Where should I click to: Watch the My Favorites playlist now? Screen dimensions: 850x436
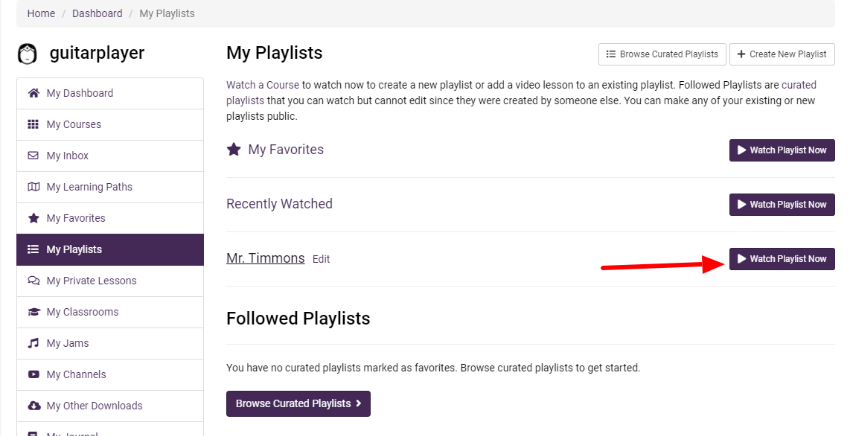[782, 150]
